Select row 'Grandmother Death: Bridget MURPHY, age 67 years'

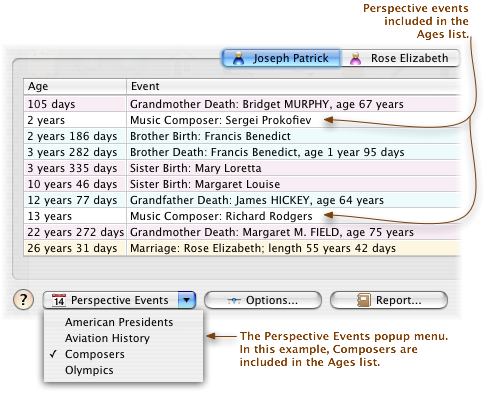click(x=242, y=104)
